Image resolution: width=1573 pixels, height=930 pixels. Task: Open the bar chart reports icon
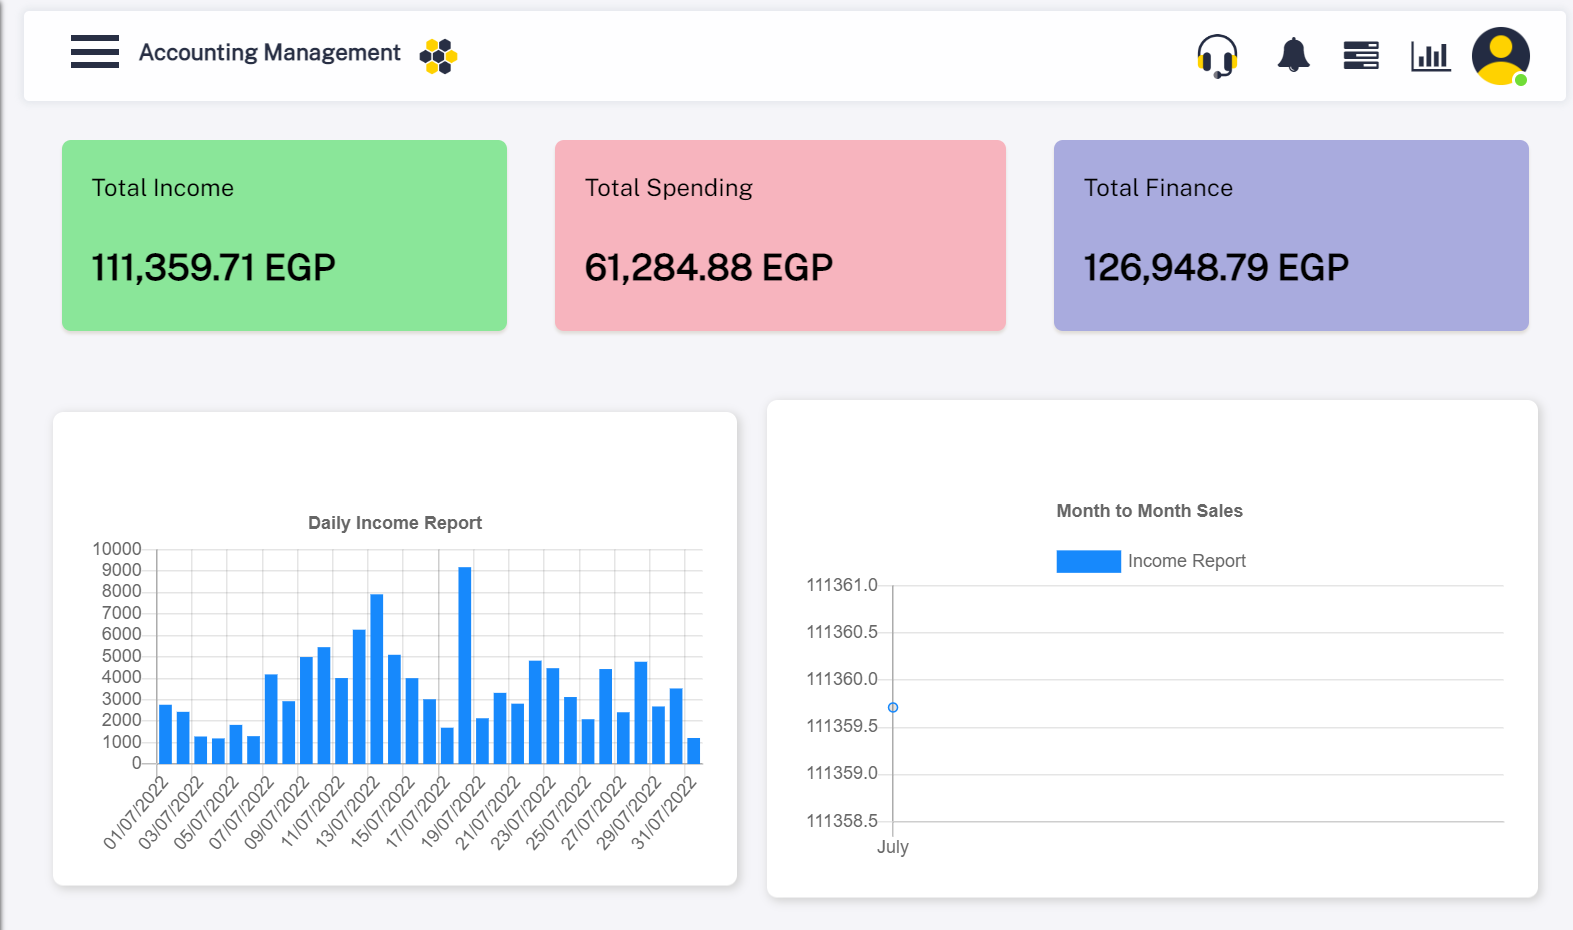[x=1430, y=56]
